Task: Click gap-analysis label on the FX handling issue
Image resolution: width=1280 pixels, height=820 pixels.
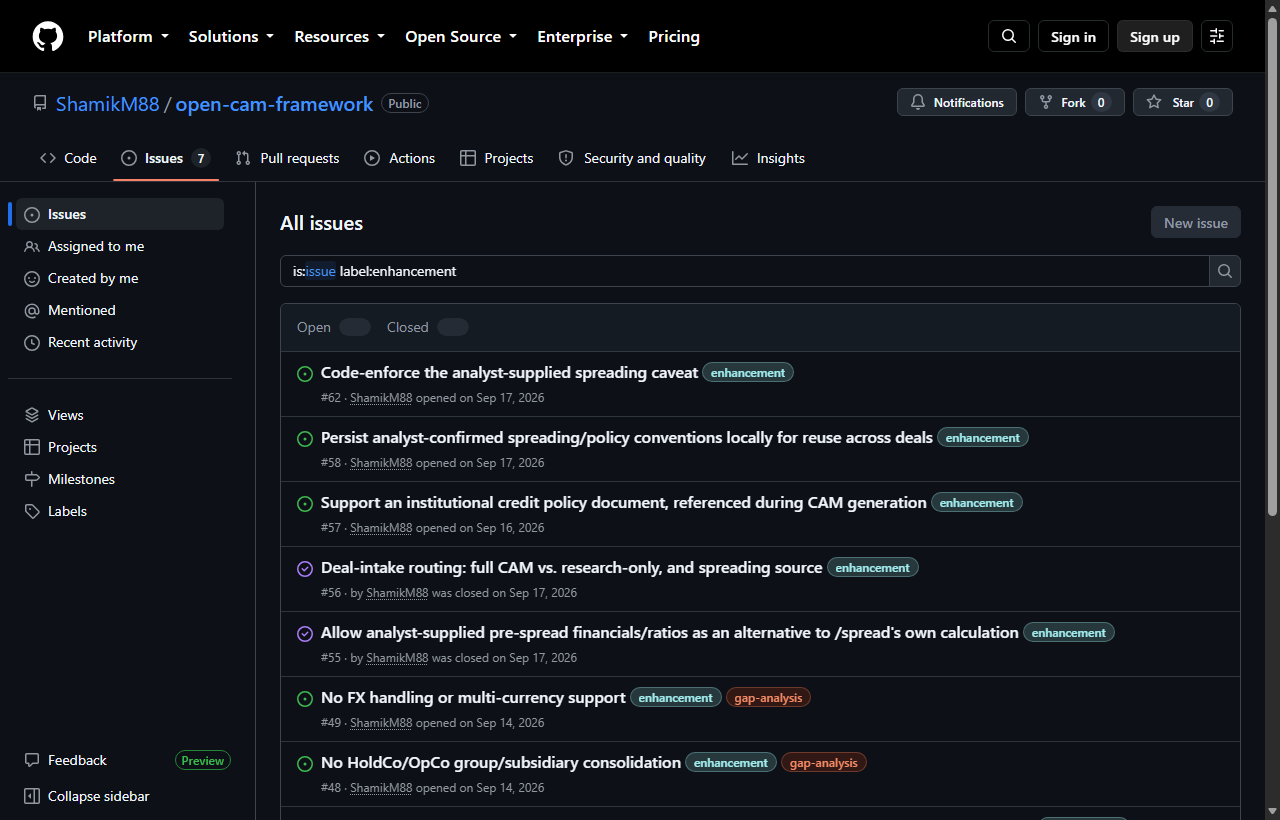Action: coord(768,698)
